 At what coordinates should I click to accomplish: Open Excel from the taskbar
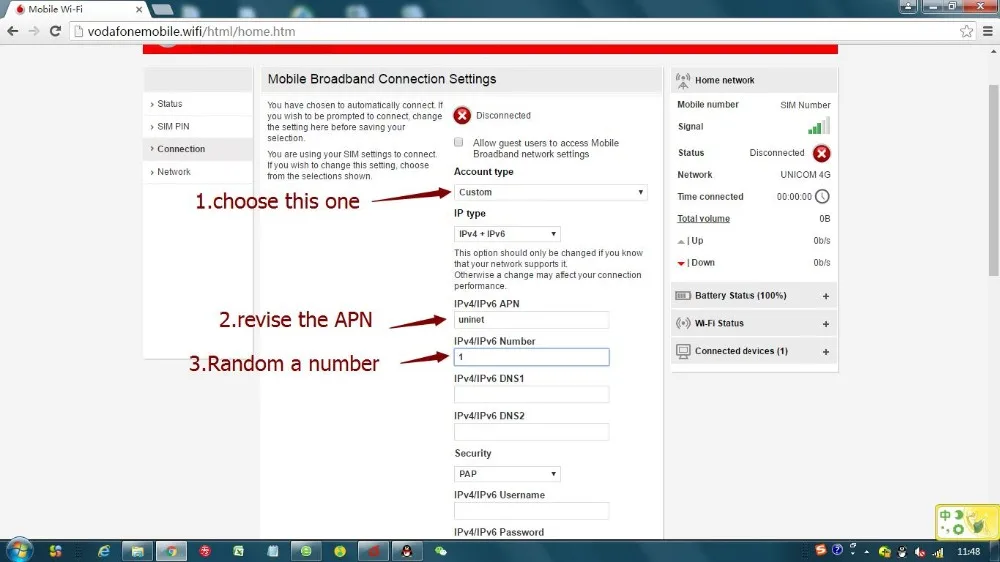click(239, 551)
